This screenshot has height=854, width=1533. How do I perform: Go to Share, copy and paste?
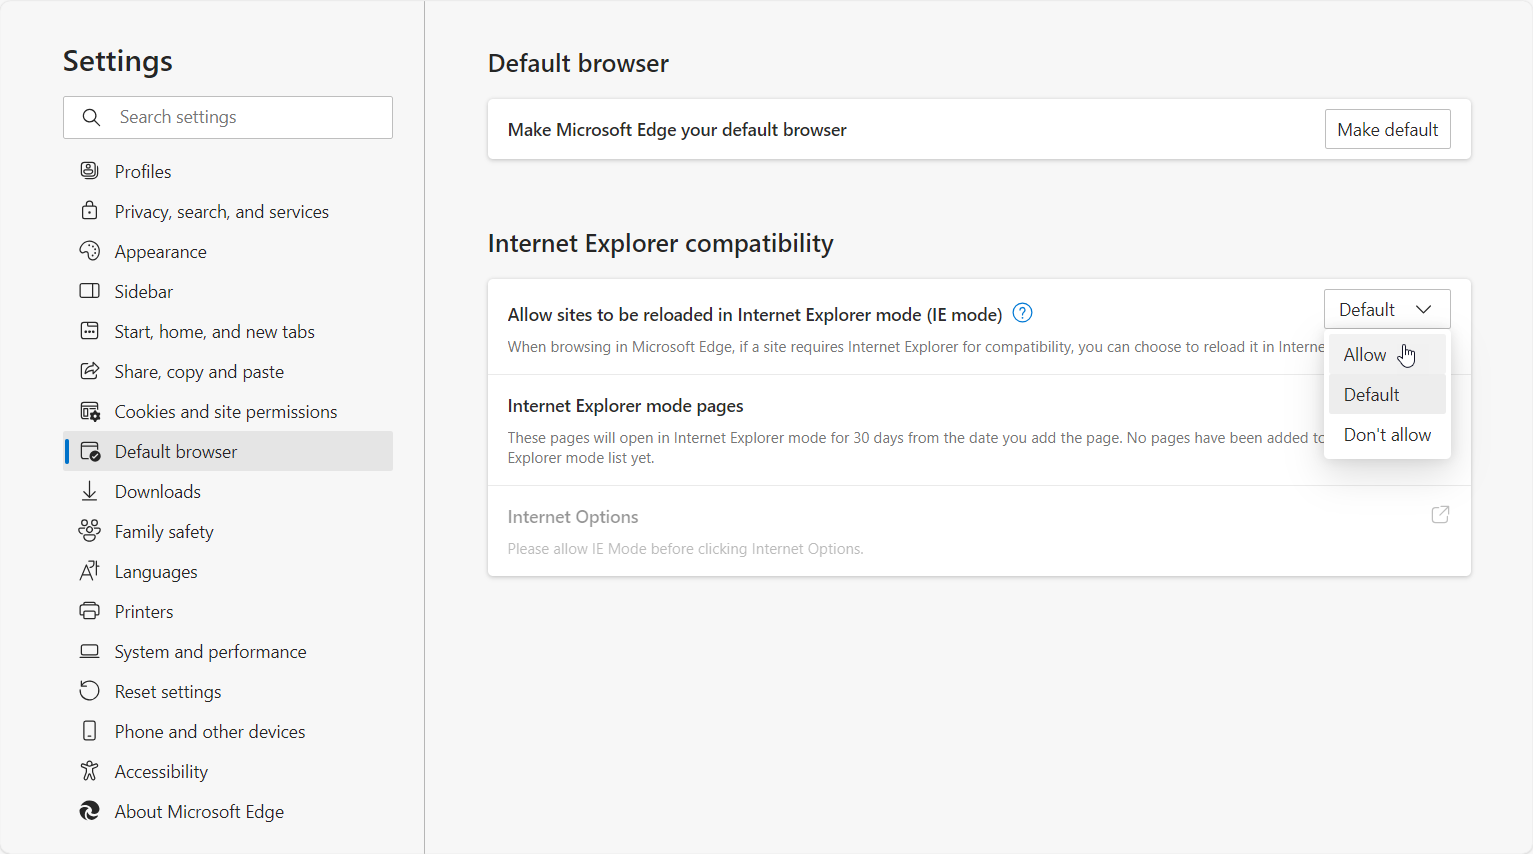(x=228, y=371)
